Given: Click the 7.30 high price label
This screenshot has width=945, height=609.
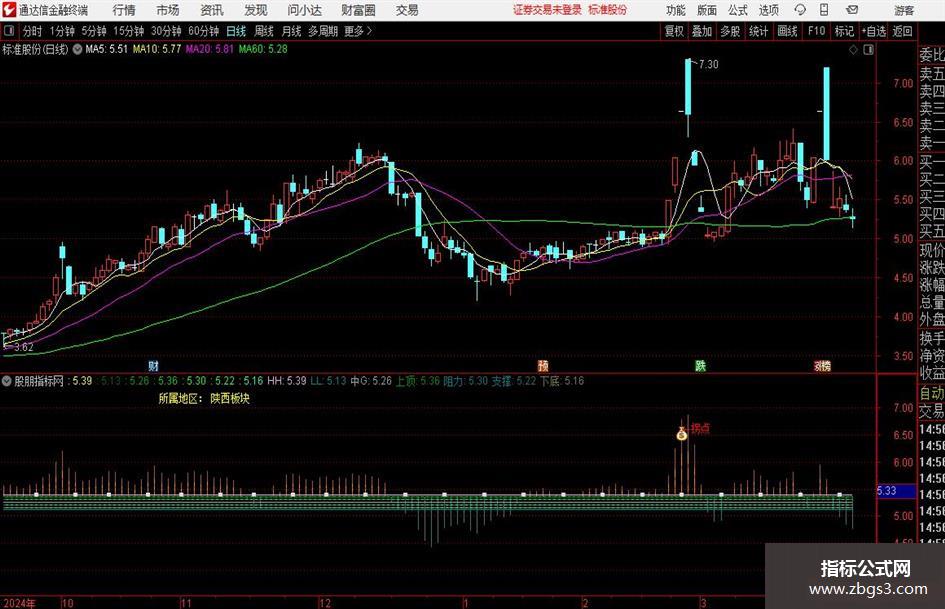Looking at the screenshot, I should tap(709, 65).
